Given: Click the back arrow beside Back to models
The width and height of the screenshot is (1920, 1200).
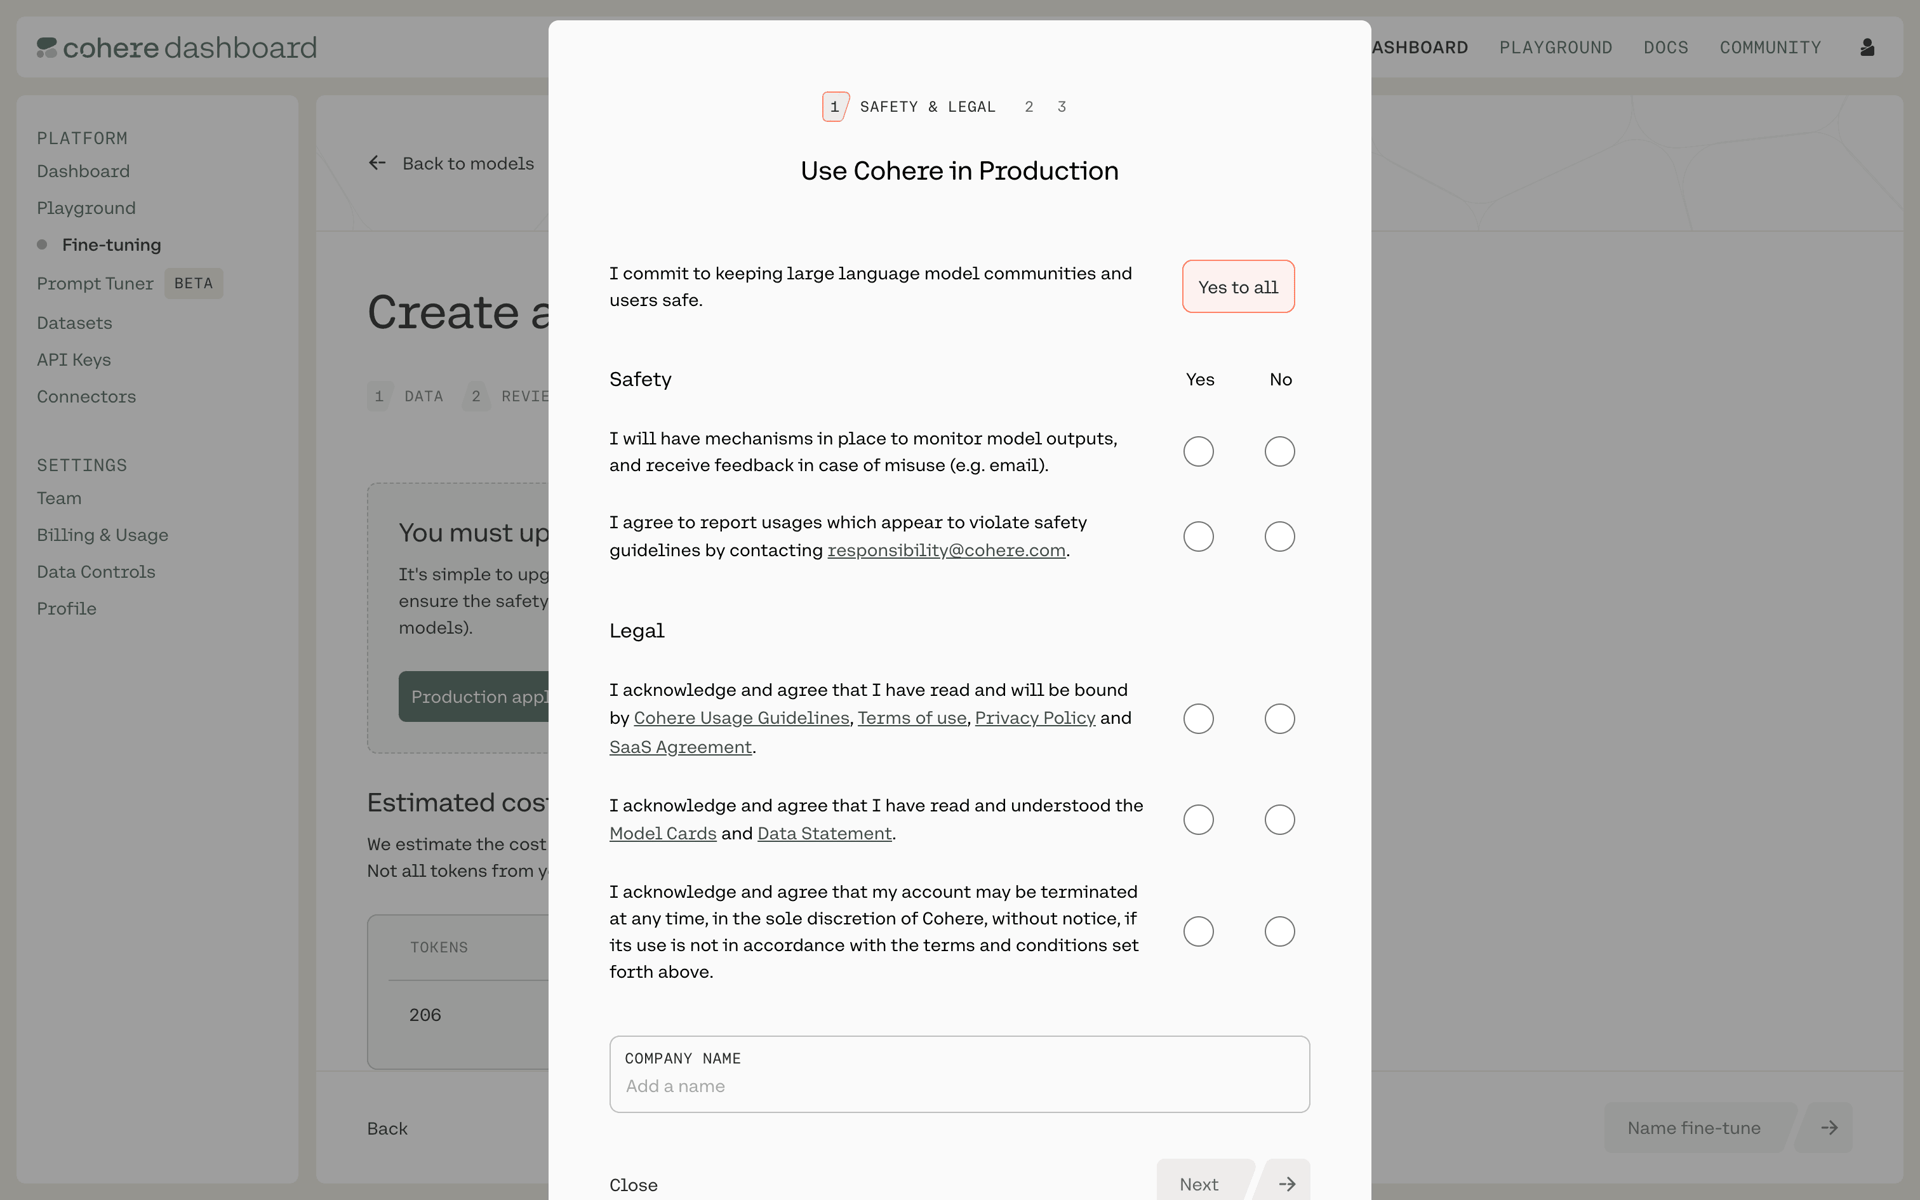Looking at the screenshot, I should click(x=377, y=163).
